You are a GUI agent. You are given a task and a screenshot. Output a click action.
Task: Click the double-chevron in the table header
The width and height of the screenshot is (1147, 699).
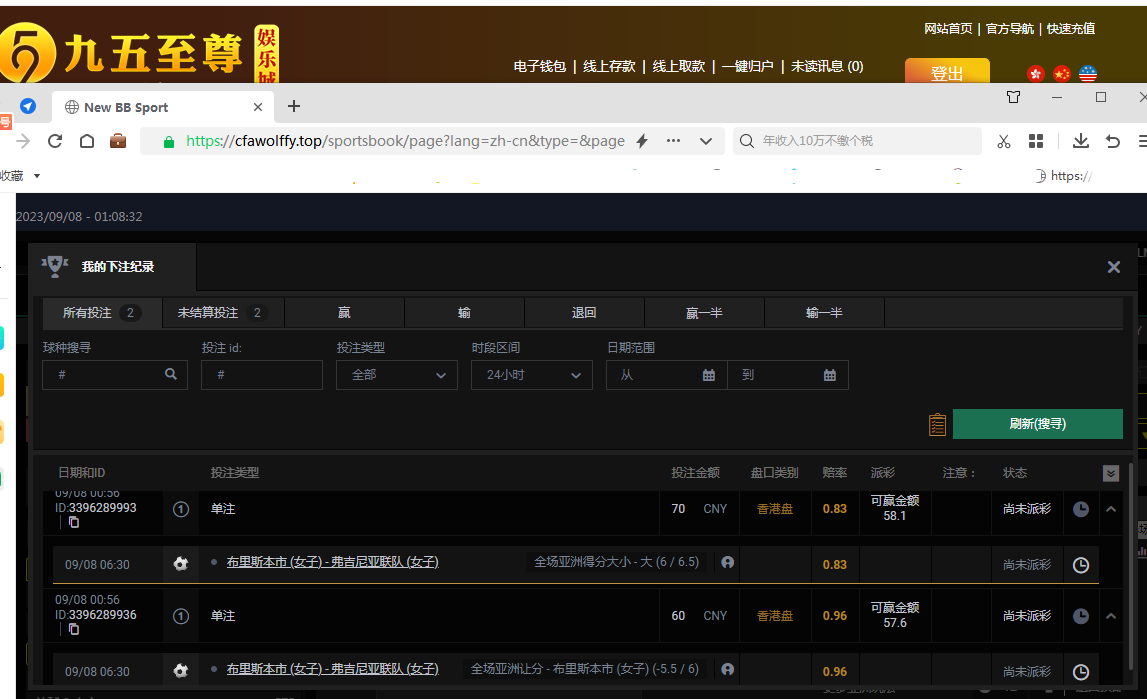coord(1111,473)
